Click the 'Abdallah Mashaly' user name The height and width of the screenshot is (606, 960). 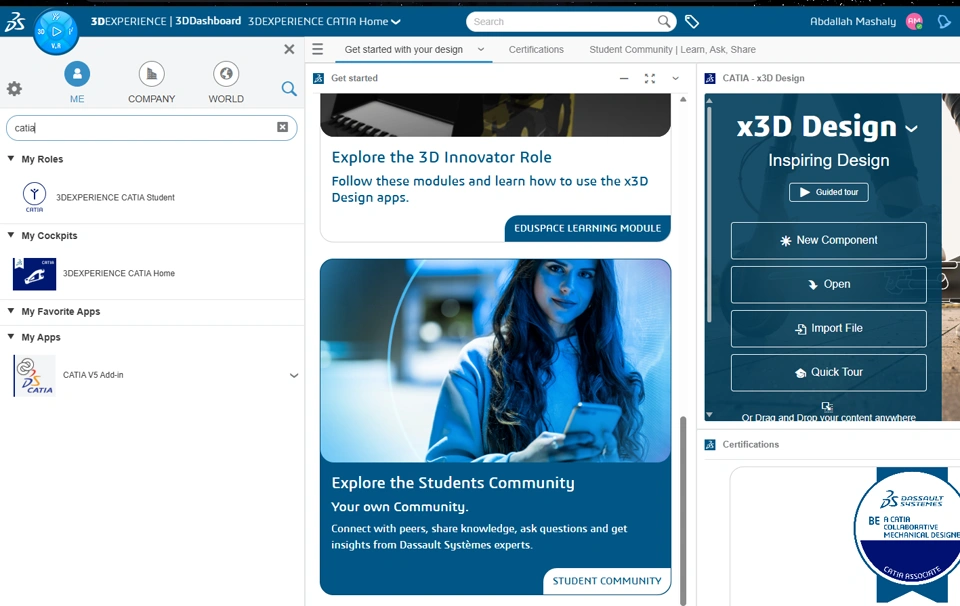coord(853,21)
